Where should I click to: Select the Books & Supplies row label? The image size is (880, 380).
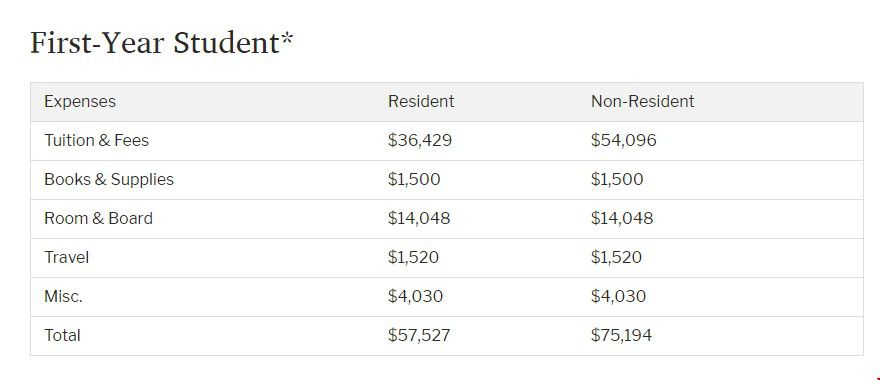coord(109,180)
